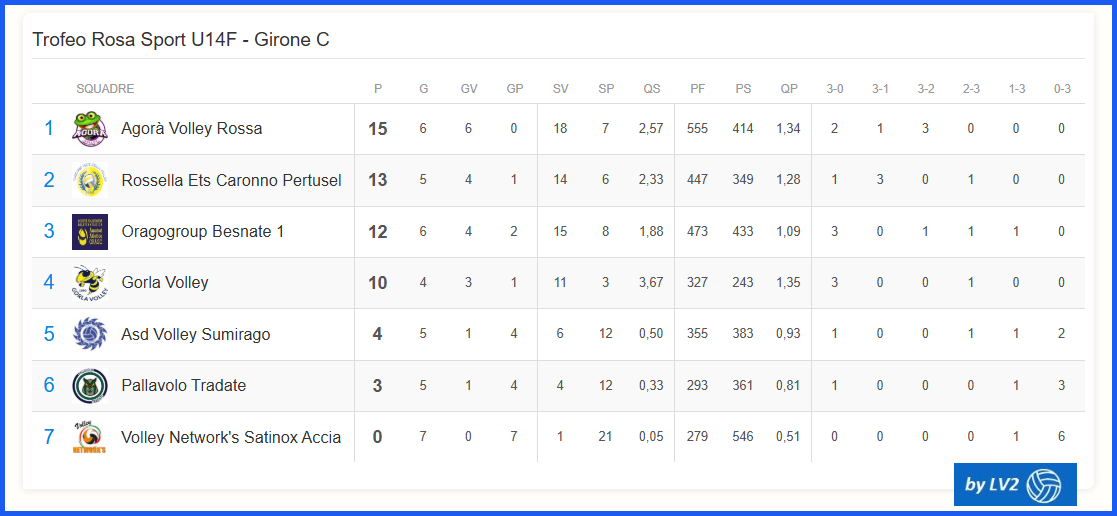The height and width of the screenshot is (516, 1117).
Task: Click the Gorla Volley bee logo
Action: point(90,283)
